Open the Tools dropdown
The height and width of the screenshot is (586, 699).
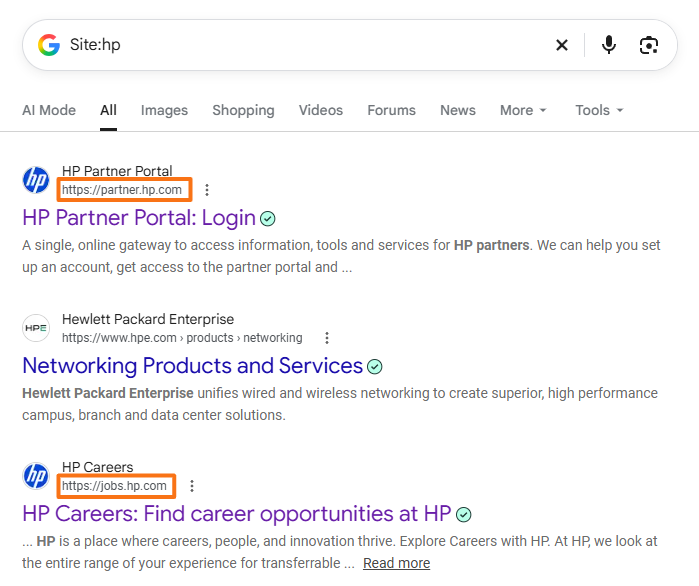[599, 110]
